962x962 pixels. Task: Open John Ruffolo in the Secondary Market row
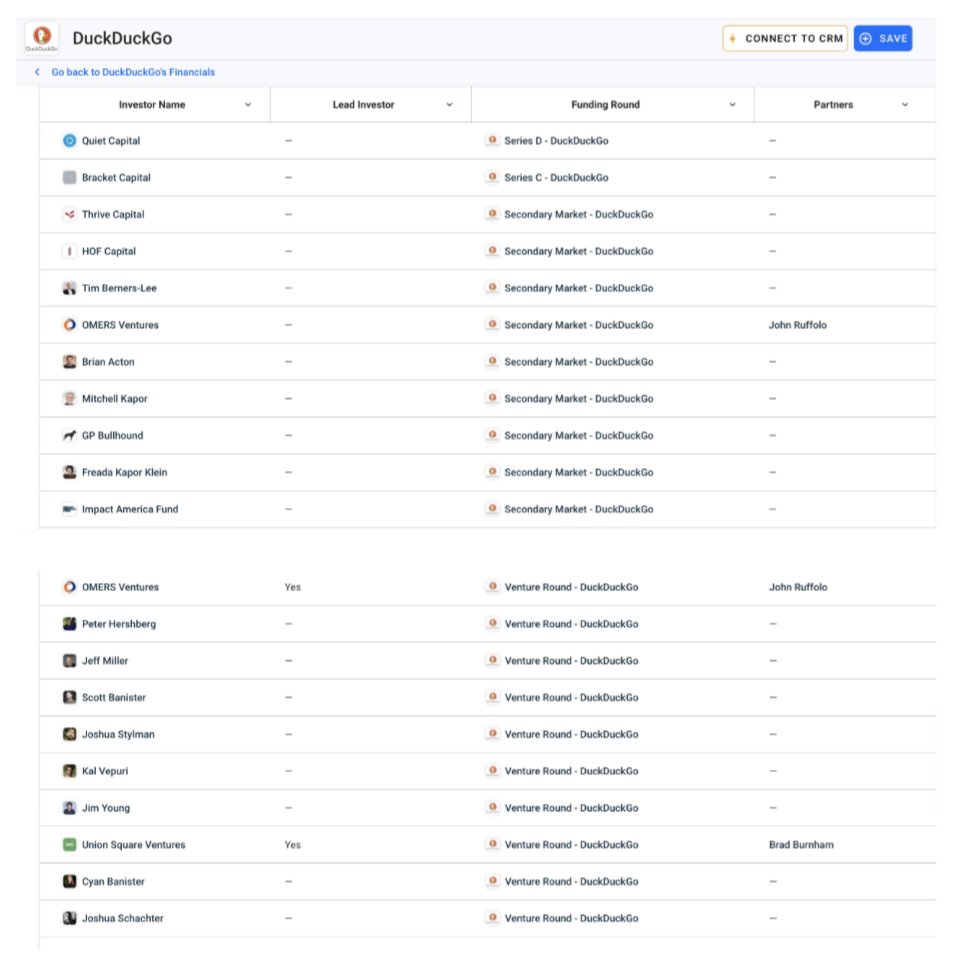tap(798, 325)
